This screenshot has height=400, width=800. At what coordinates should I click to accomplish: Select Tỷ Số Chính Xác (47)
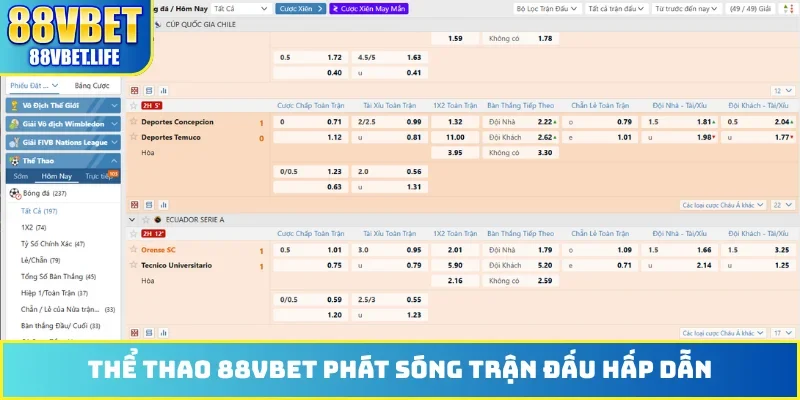tap(53, 243)
